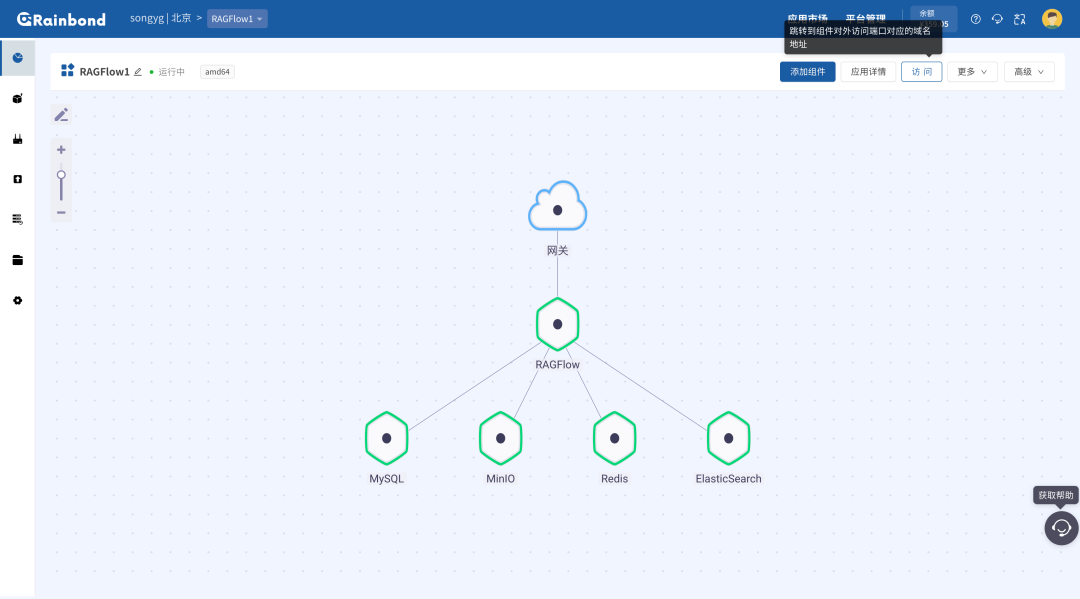1080x599 pixels.
Task: Open the folder icon in sidebar
Action: pyautogui.click(x=18, y=260)
